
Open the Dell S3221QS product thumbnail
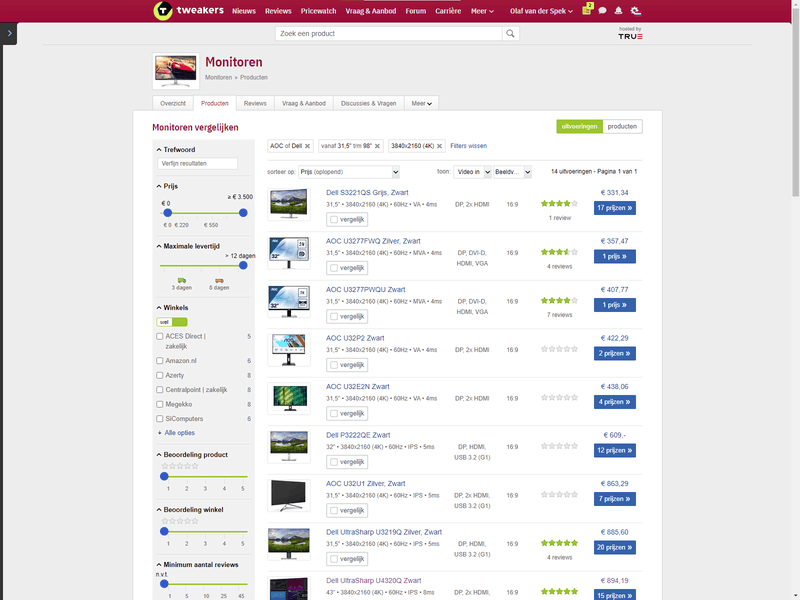289,204
